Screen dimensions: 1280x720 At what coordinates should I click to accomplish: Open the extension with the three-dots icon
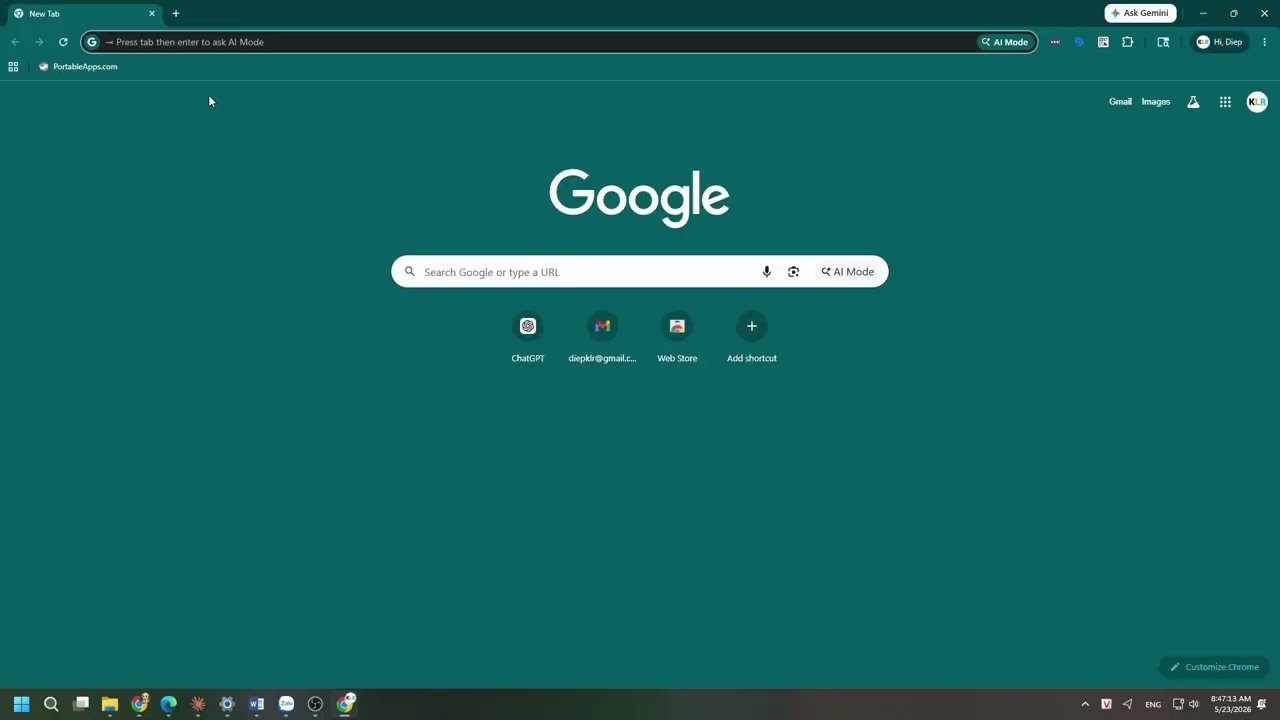click(1055, 42)
